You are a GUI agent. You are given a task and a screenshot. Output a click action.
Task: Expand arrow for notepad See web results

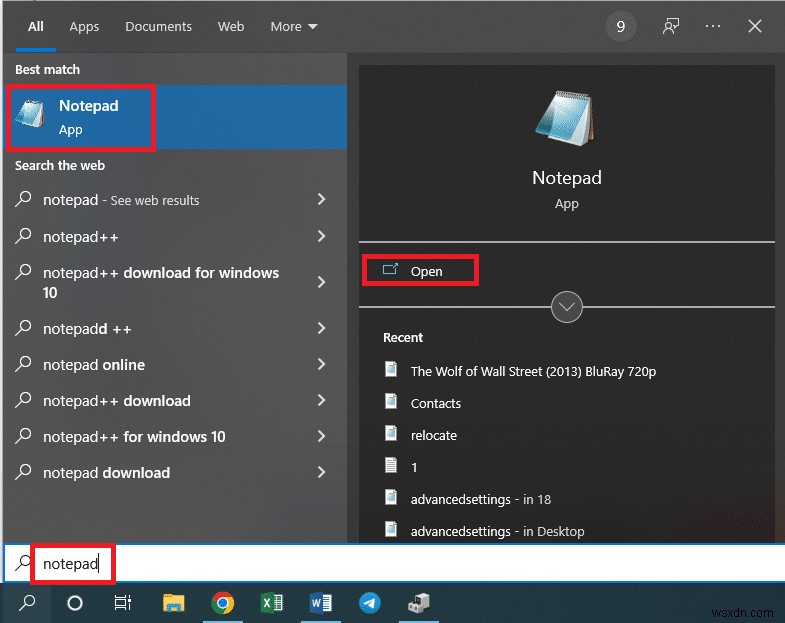(x=321, y=199)
